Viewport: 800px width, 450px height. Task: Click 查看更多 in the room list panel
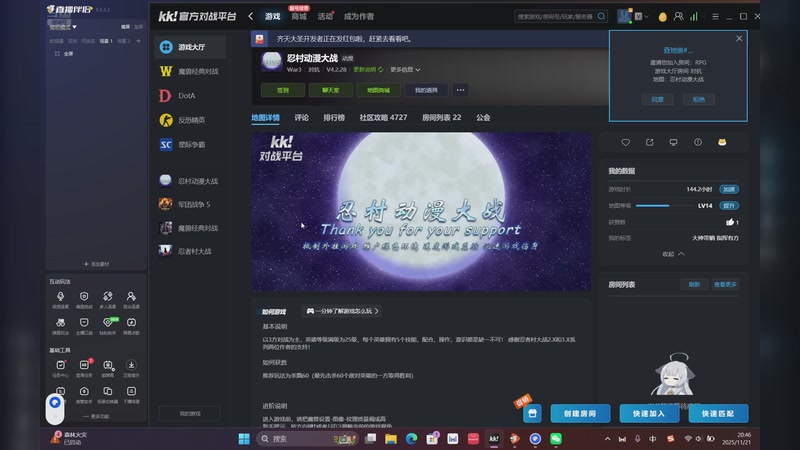[x=725, y=285]
